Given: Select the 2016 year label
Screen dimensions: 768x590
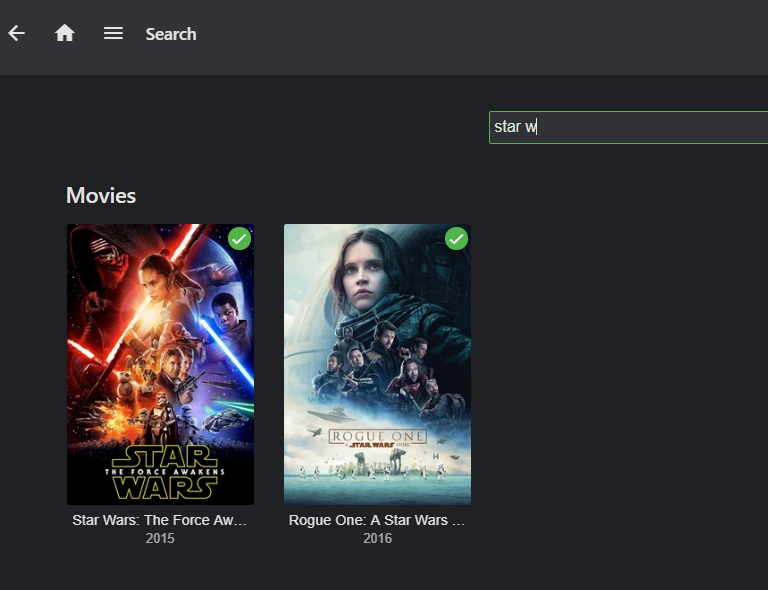Looking at the screenshot, I should coord(378,539).
